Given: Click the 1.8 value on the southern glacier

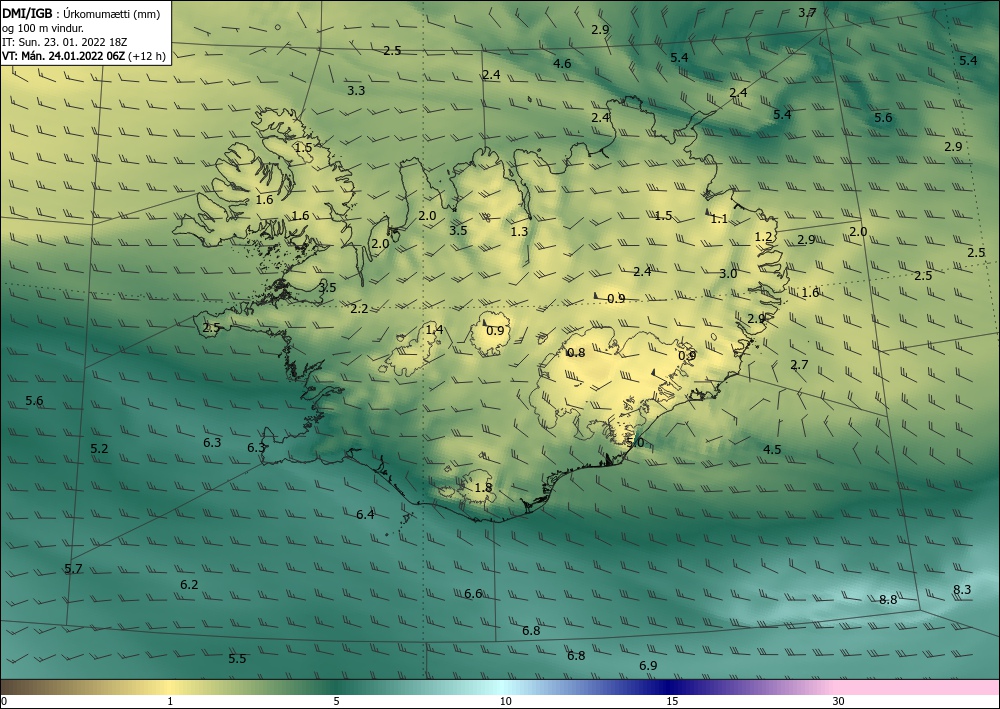Looking at the screenshot, I should [x=483, y=488].
